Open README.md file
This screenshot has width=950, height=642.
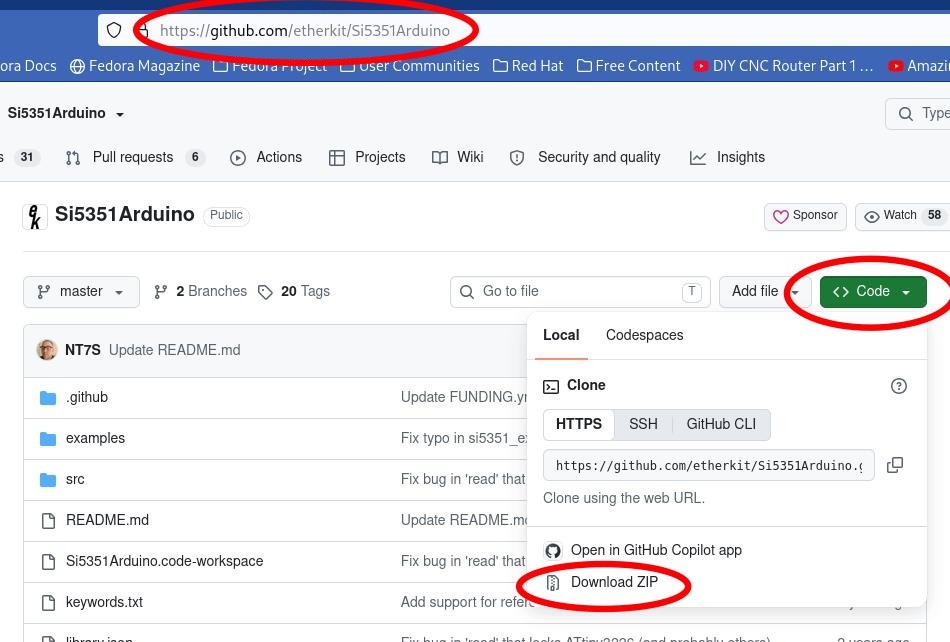[107, 520]
